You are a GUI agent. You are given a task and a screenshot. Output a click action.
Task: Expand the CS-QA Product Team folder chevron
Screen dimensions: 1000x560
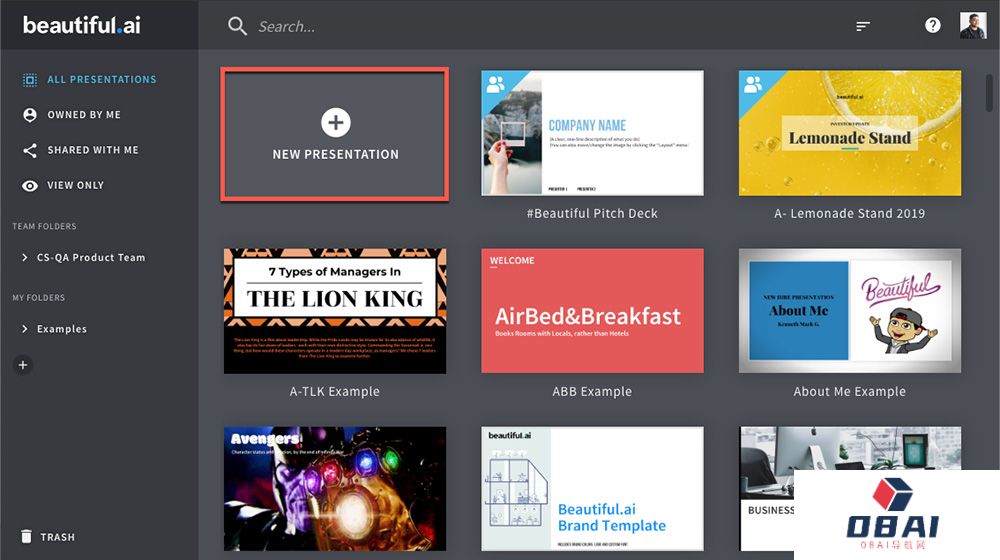(x=25, y=258)
